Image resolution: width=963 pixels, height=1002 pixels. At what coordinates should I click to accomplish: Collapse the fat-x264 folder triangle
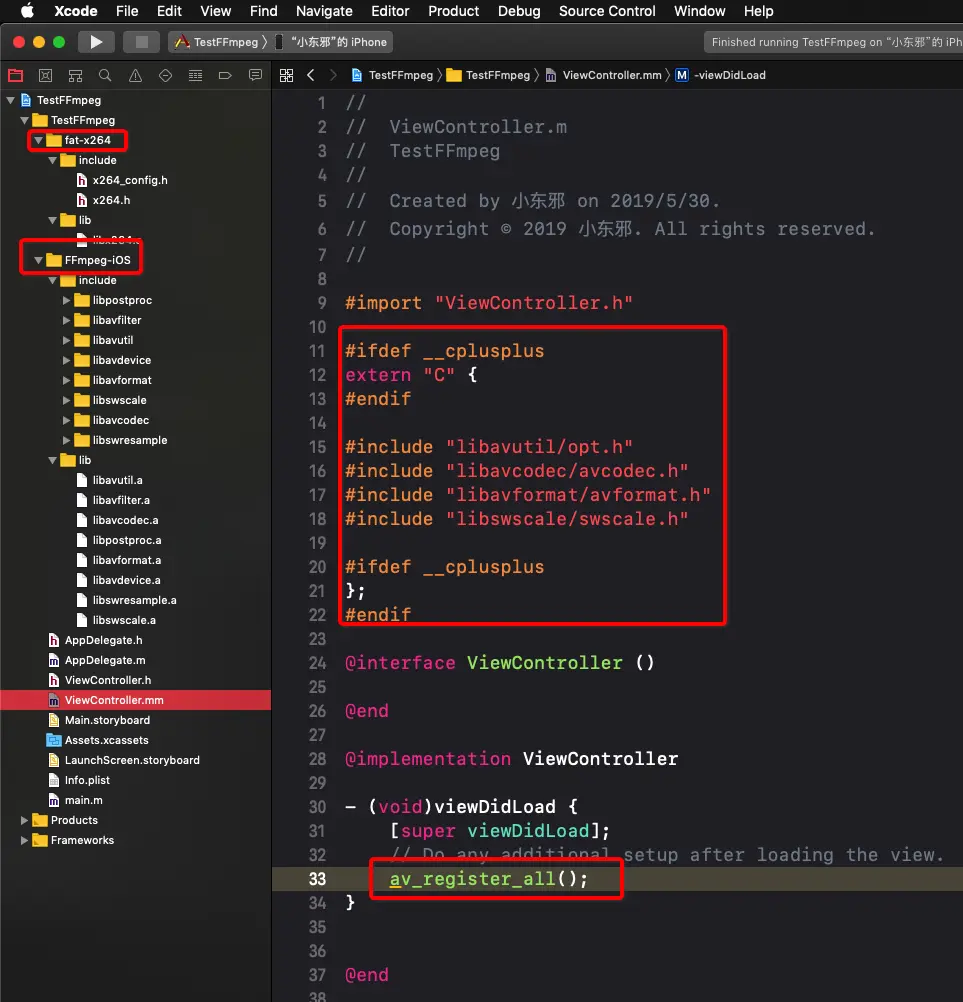tap(38, 140)
